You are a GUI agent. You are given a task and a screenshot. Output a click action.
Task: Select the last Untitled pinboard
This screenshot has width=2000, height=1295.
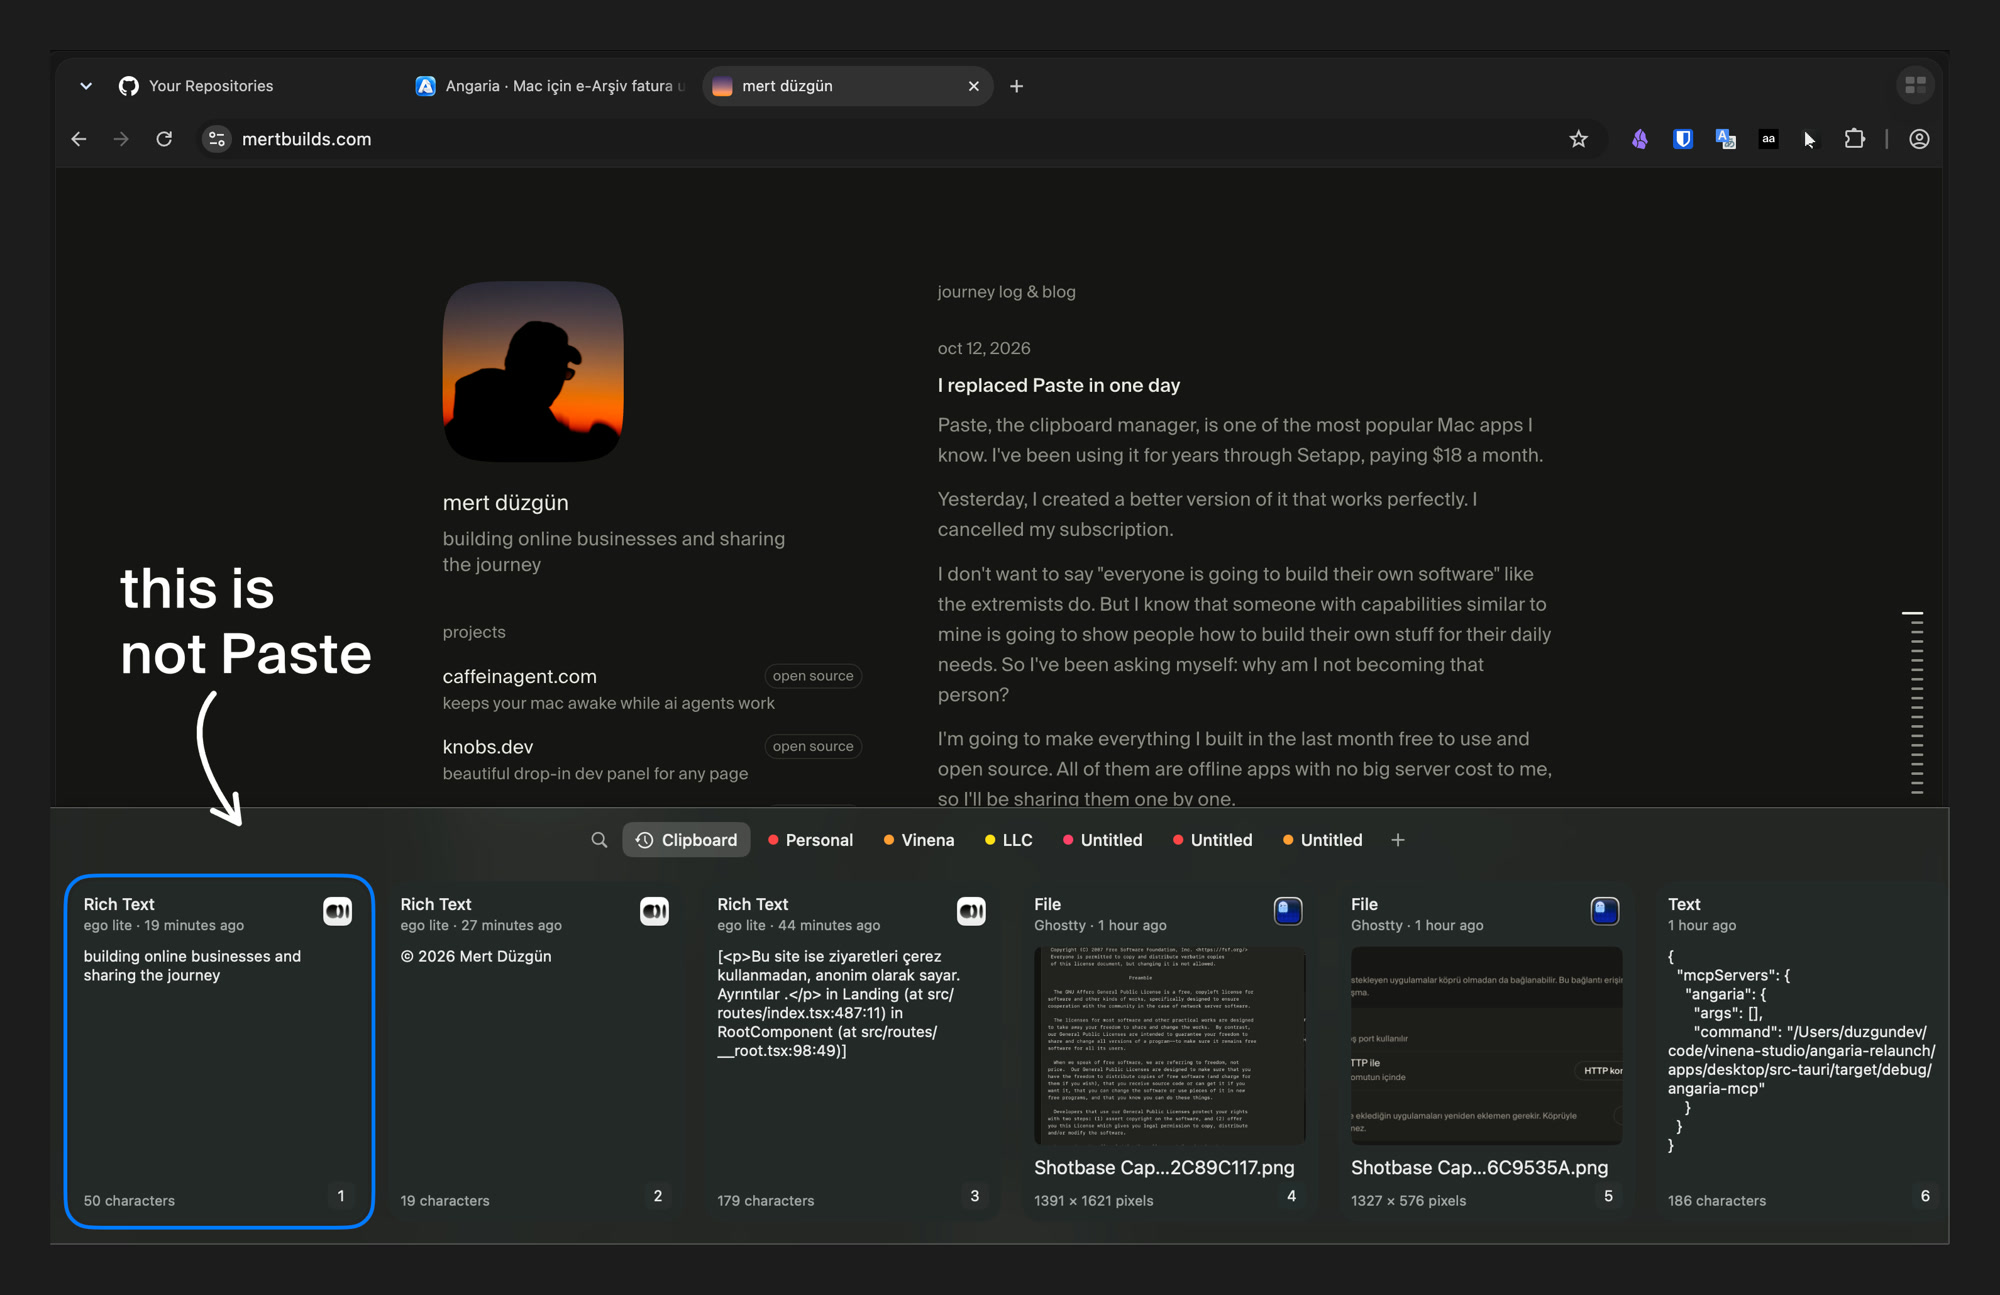[1322, 840]
